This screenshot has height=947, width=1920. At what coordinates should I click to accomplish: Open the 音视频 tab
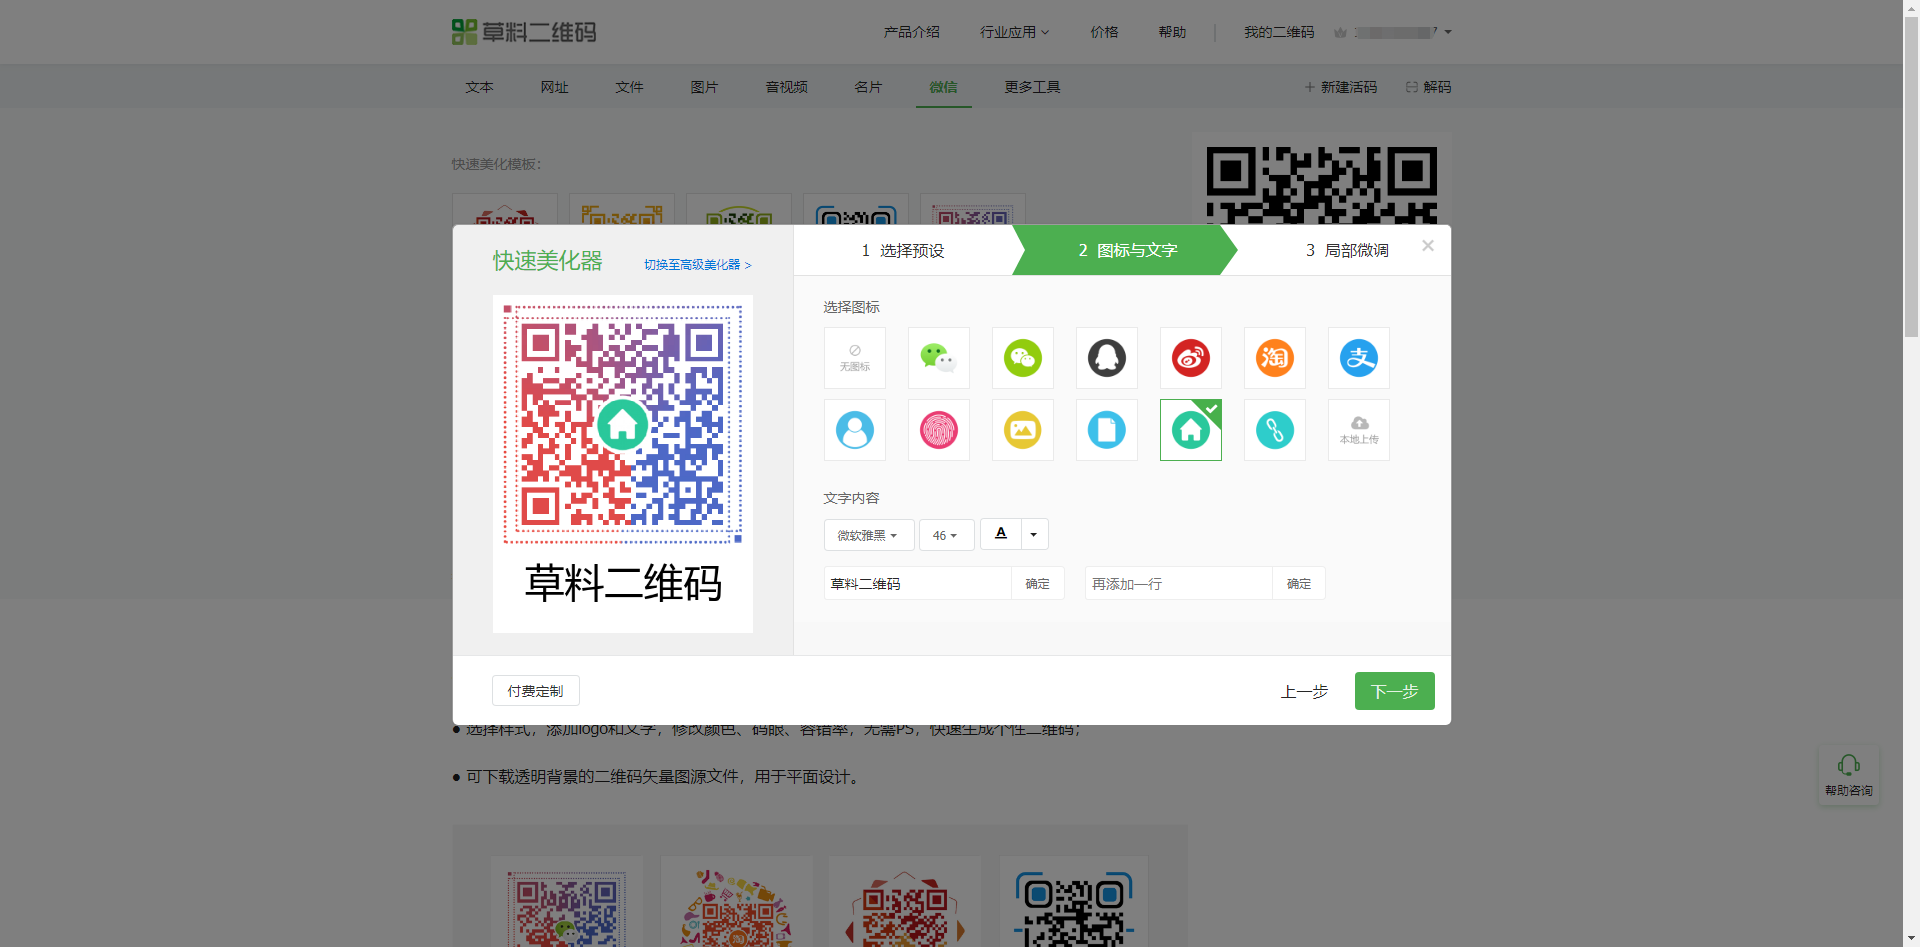click(x=787, y=87)
